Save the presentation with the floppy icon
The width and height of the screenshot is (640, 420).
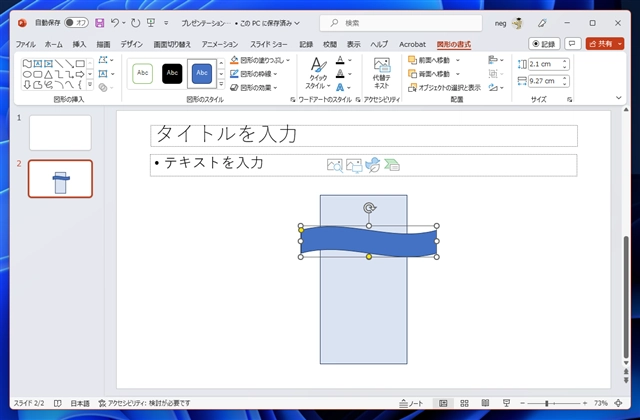(x=100, y=23)
